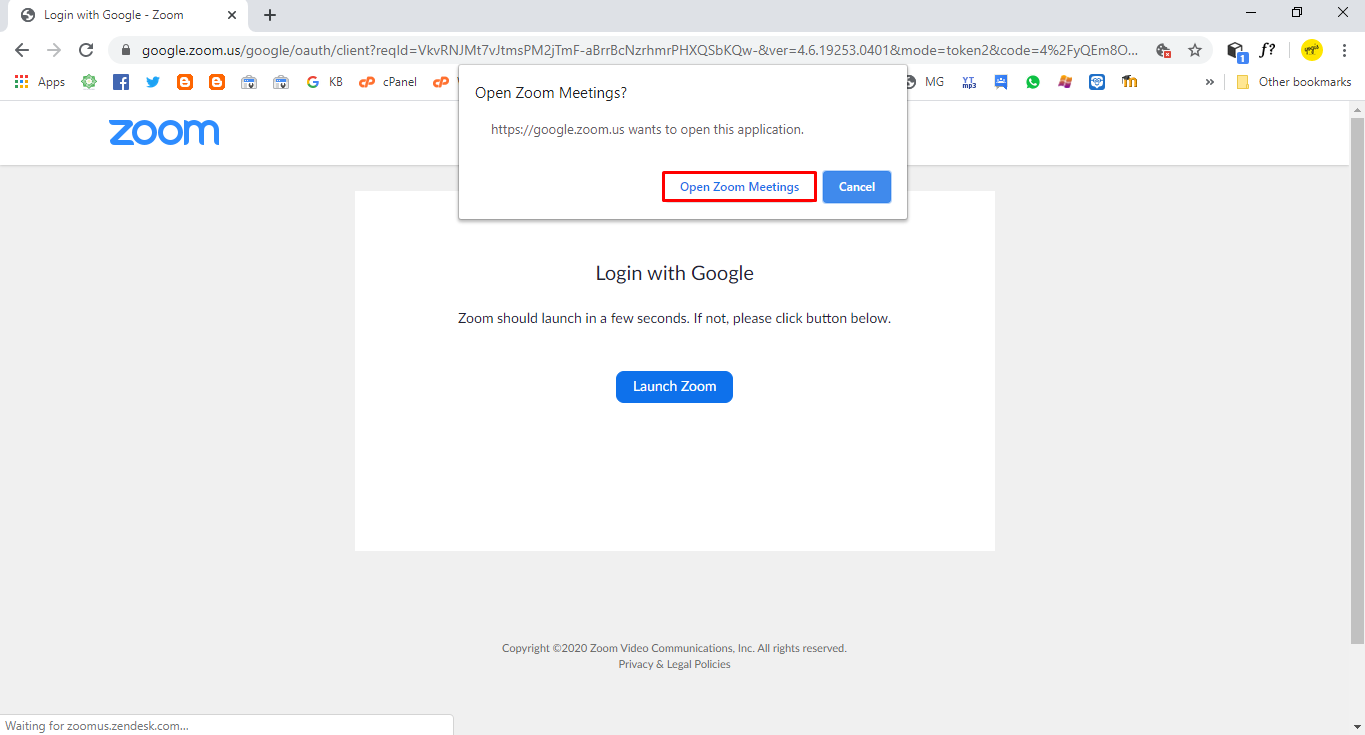The width and height of the screenshot is (1365, 735).
Task: Open the Chrome three-dot menu
Action: point(1344,50)
